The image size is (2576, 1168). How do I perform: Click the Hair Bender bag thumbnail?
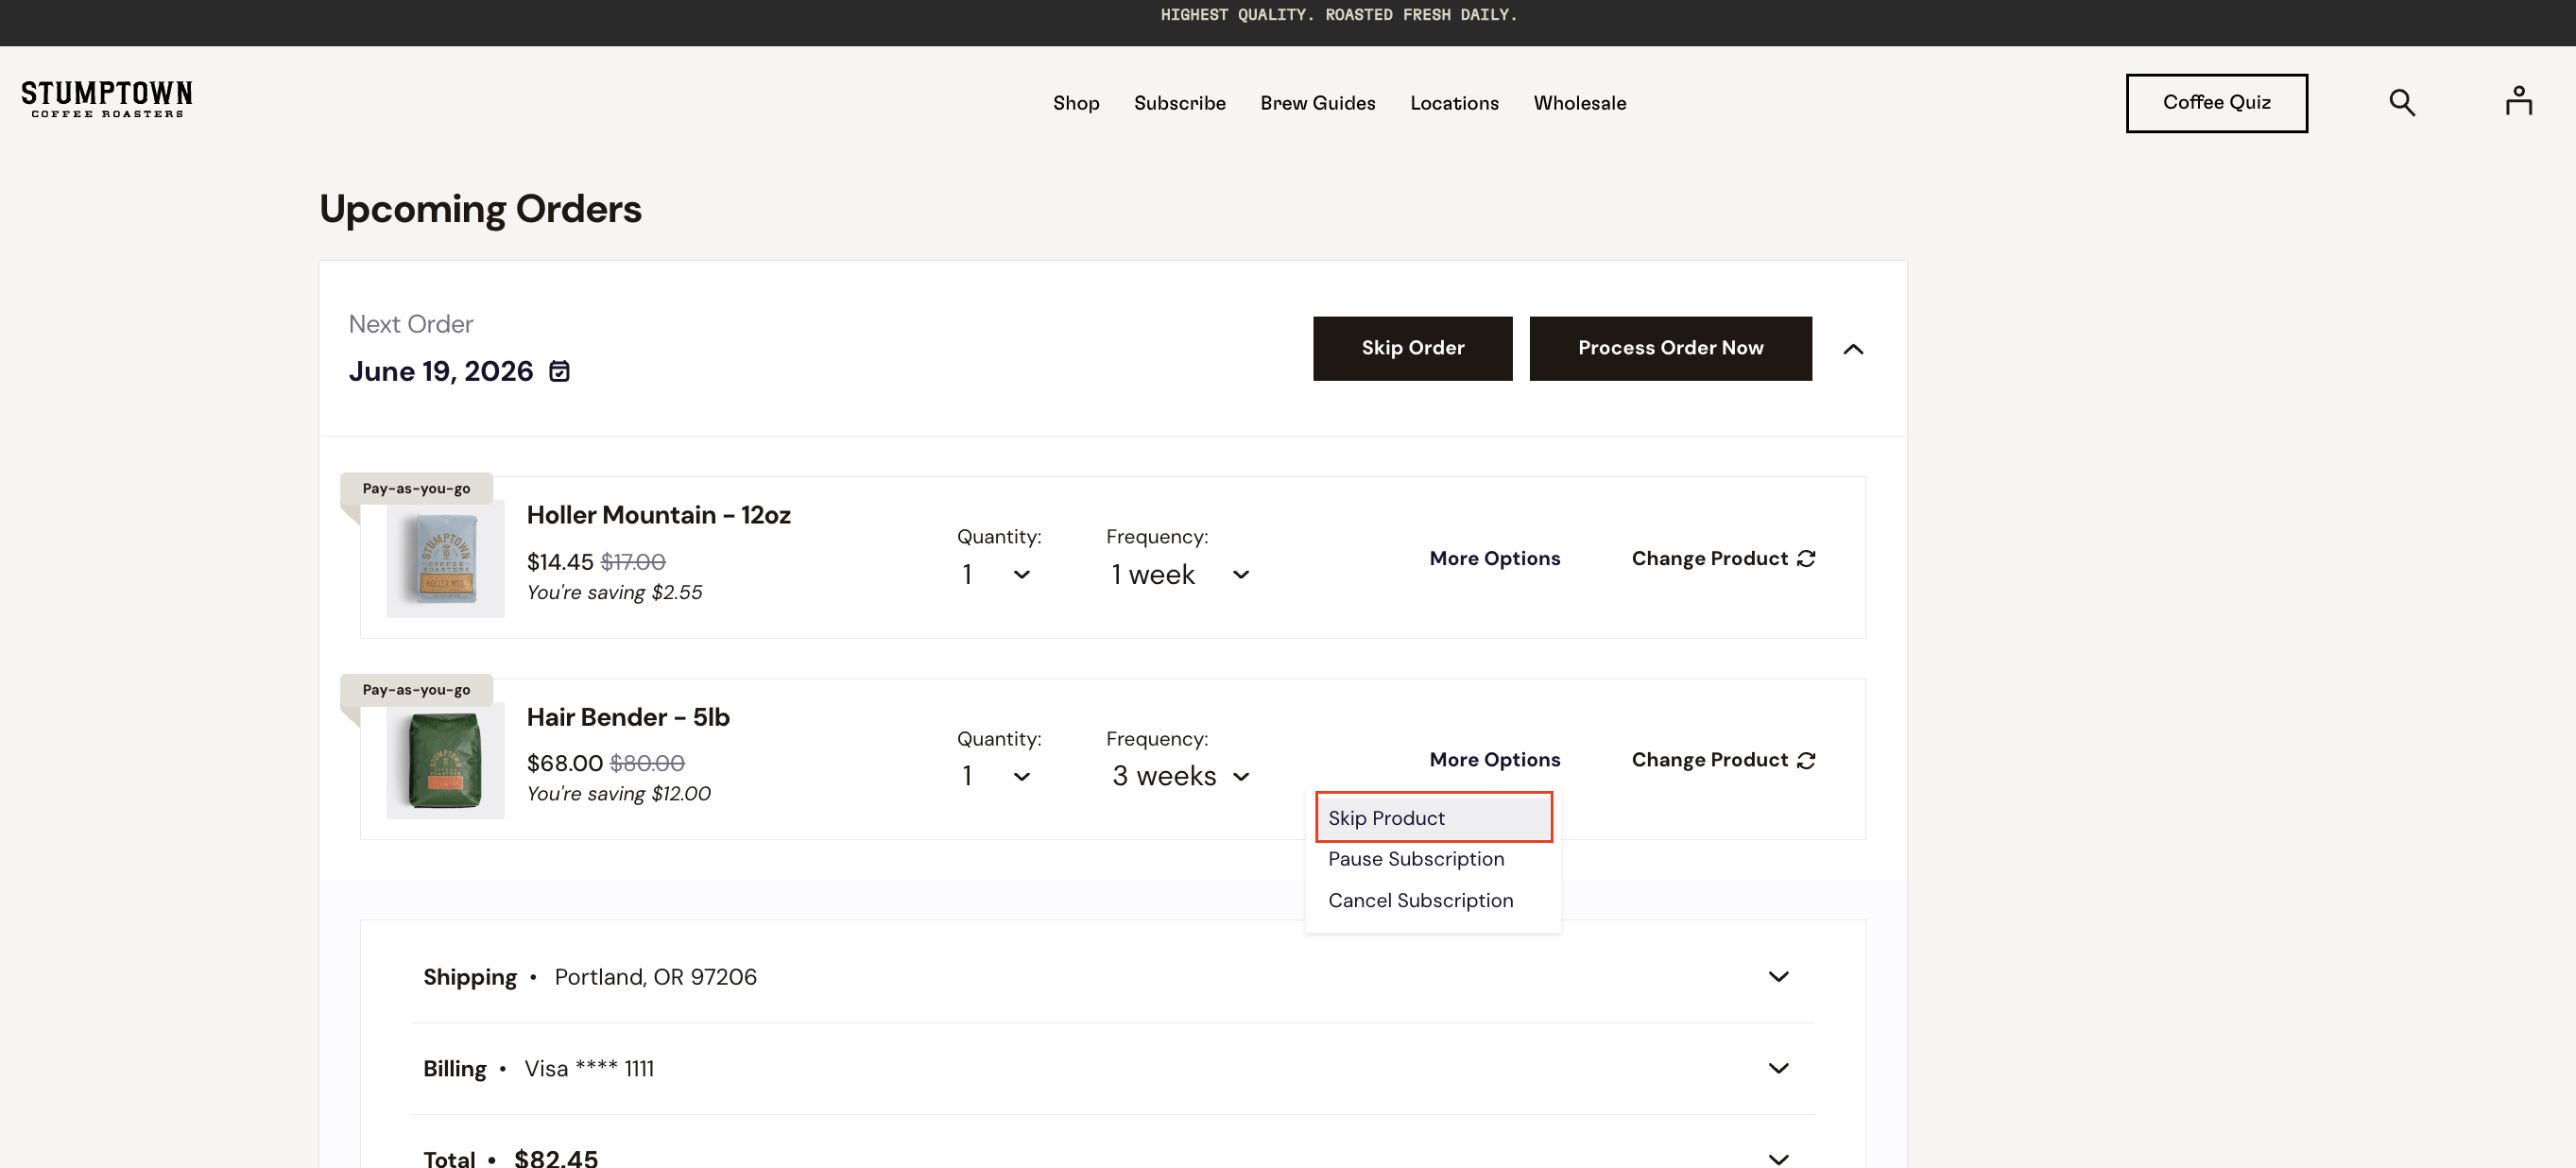tap(445, 761)
